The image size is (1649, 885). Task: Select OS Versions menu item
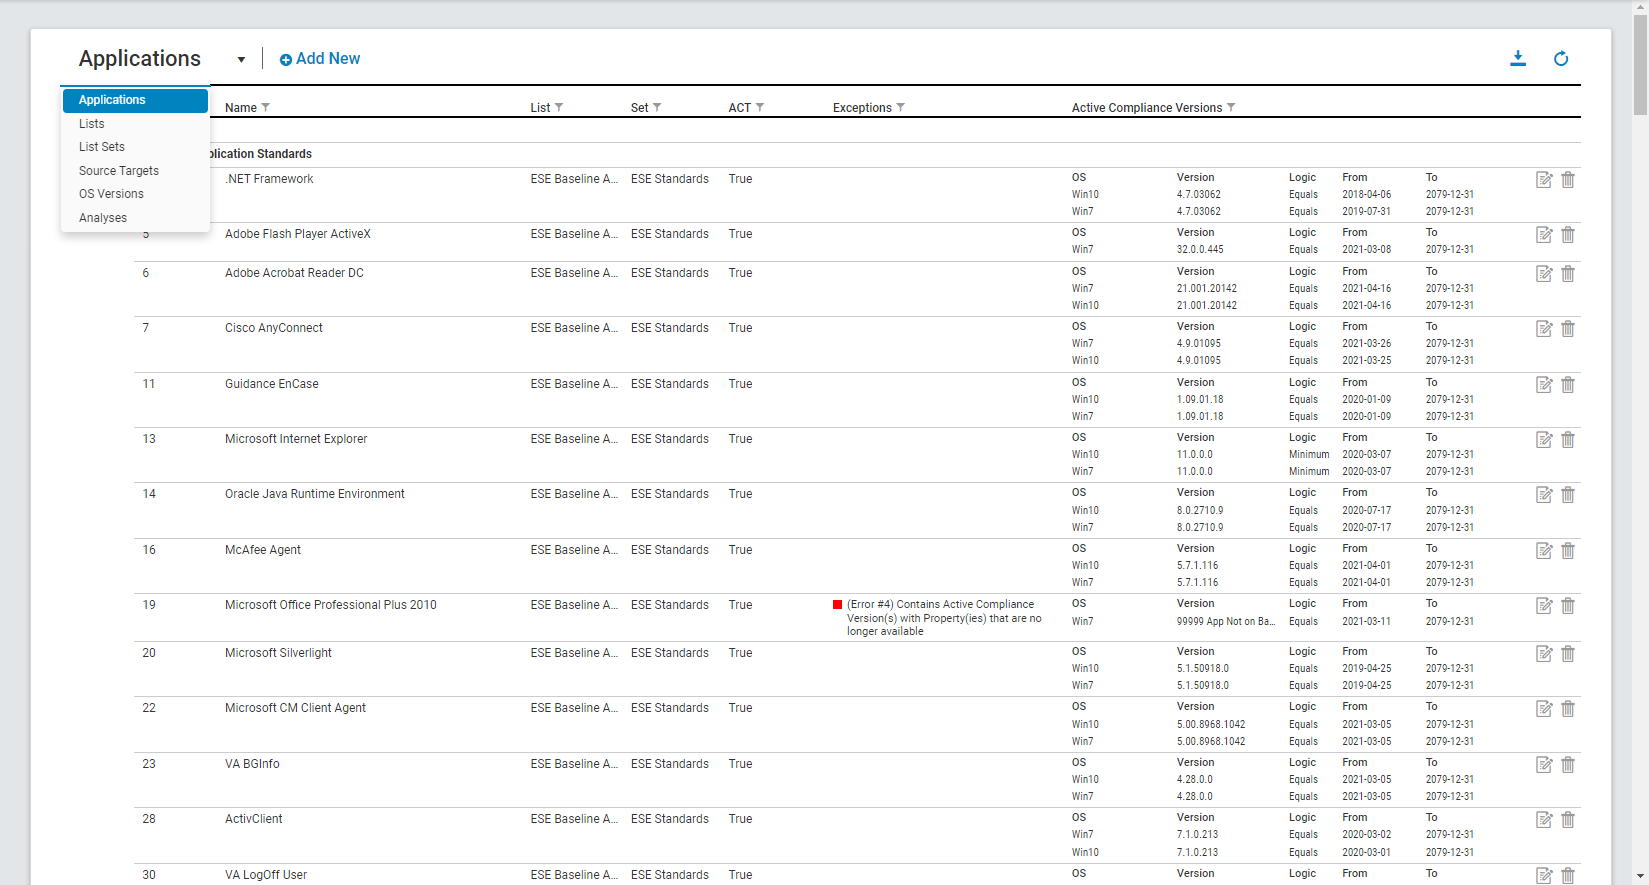135,194
